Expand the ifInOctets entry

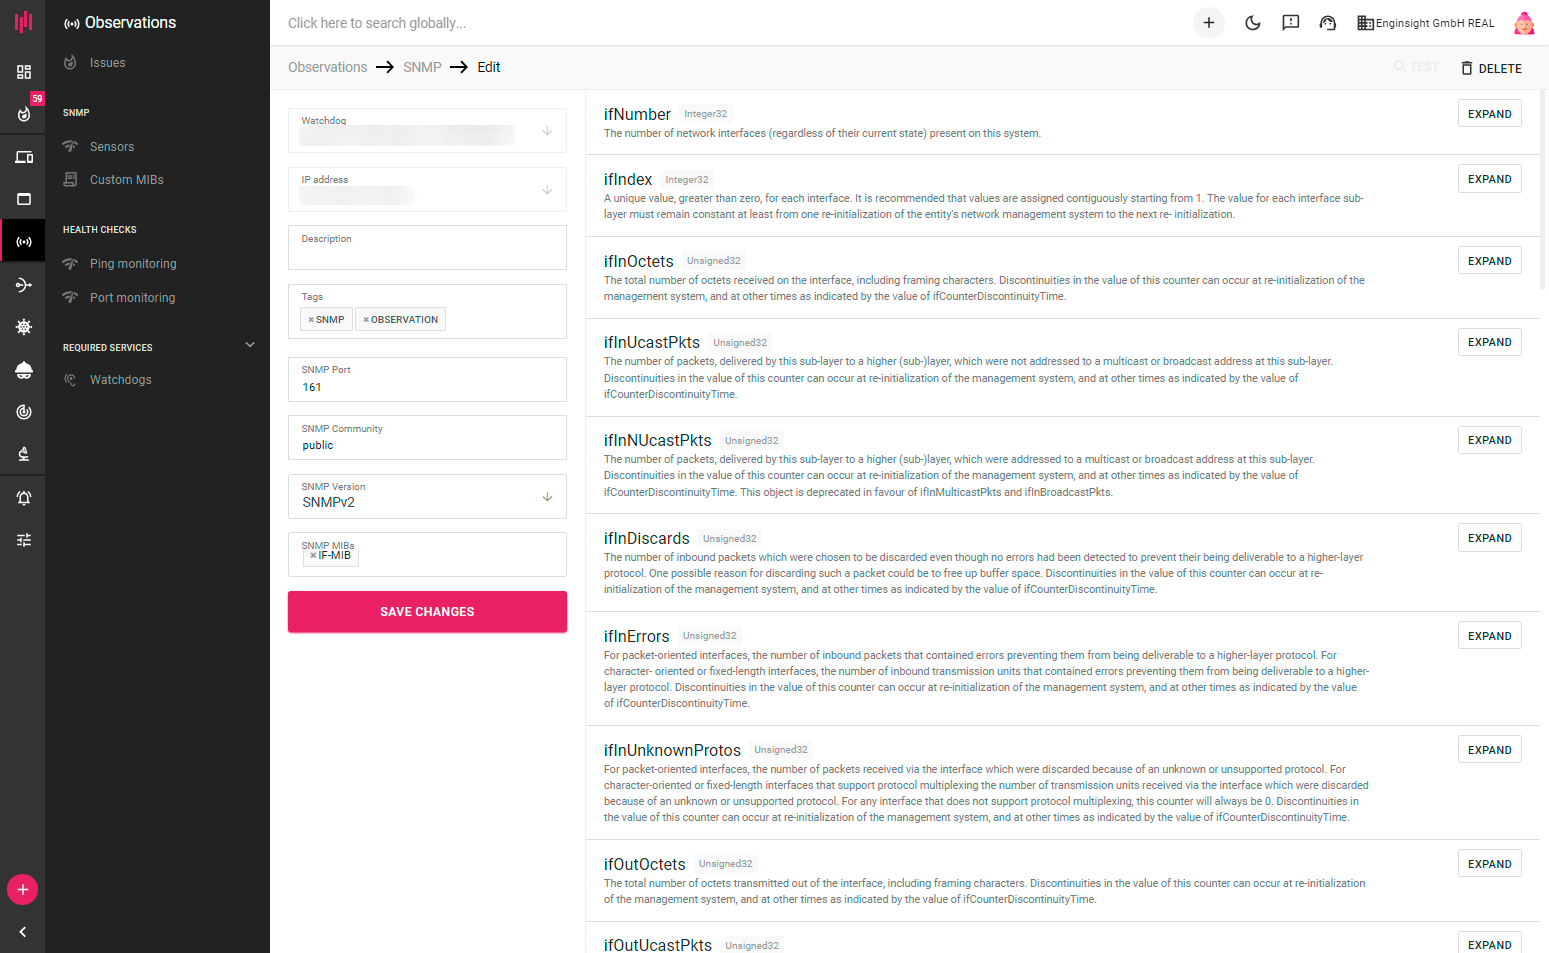click(1489, 261)
